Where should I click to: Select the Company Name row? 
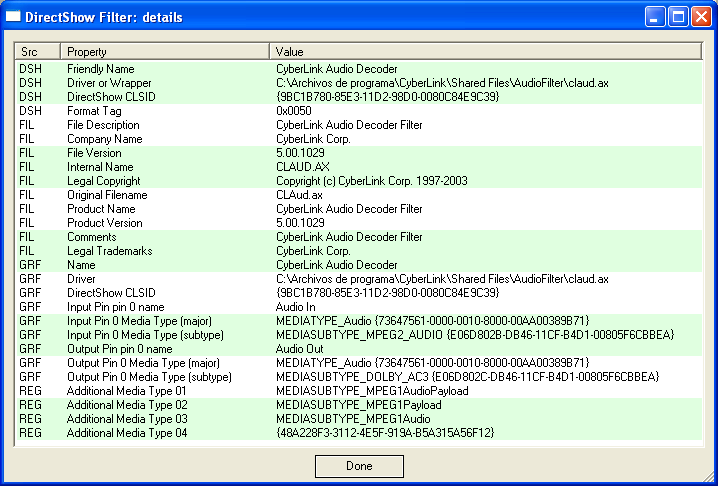pos(359,139)
